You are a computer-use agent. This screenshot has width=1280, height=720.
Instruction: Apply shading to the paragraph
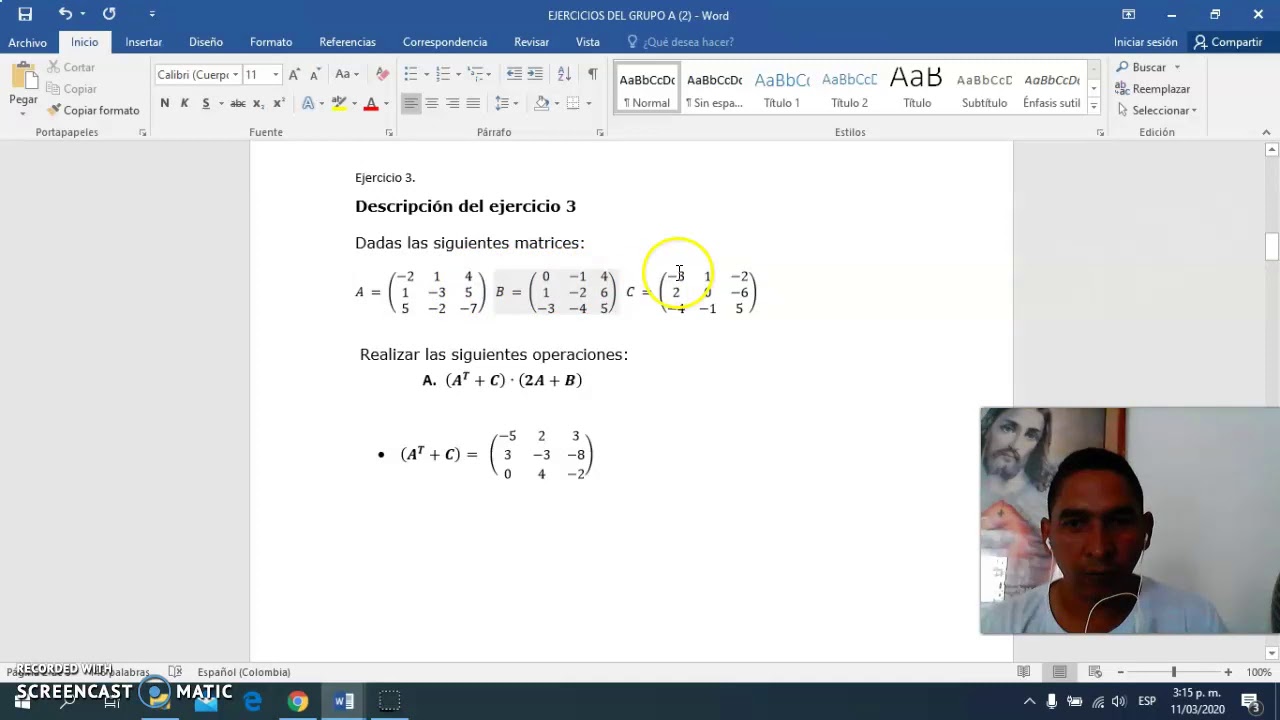point(541,103)
